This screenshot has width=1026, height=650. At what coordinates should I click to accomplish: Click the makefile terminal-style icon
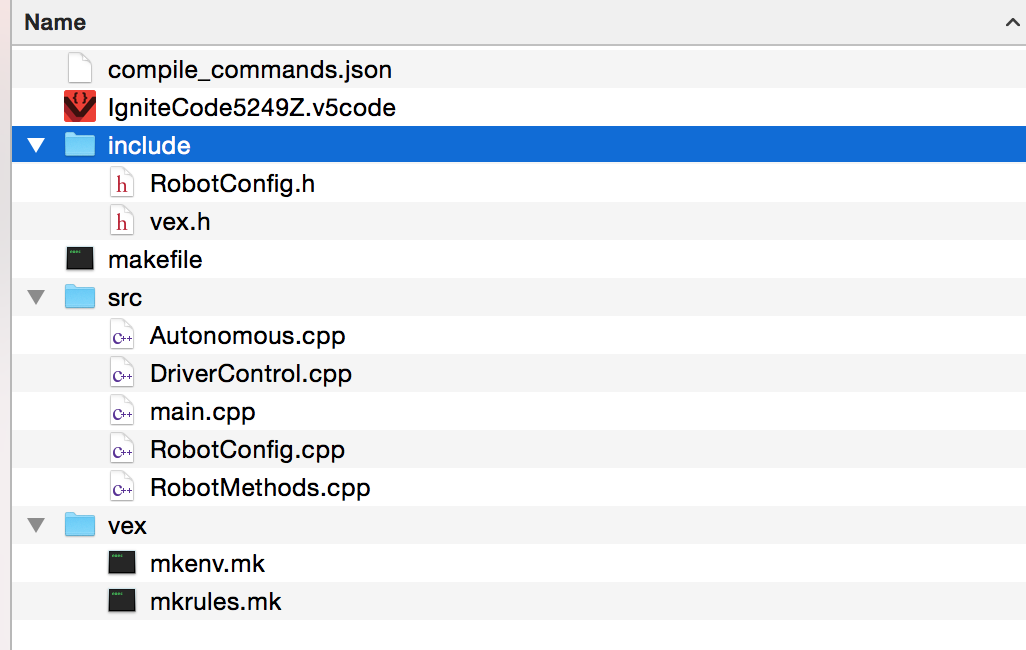pyautogui.click(x=79, y=260)
